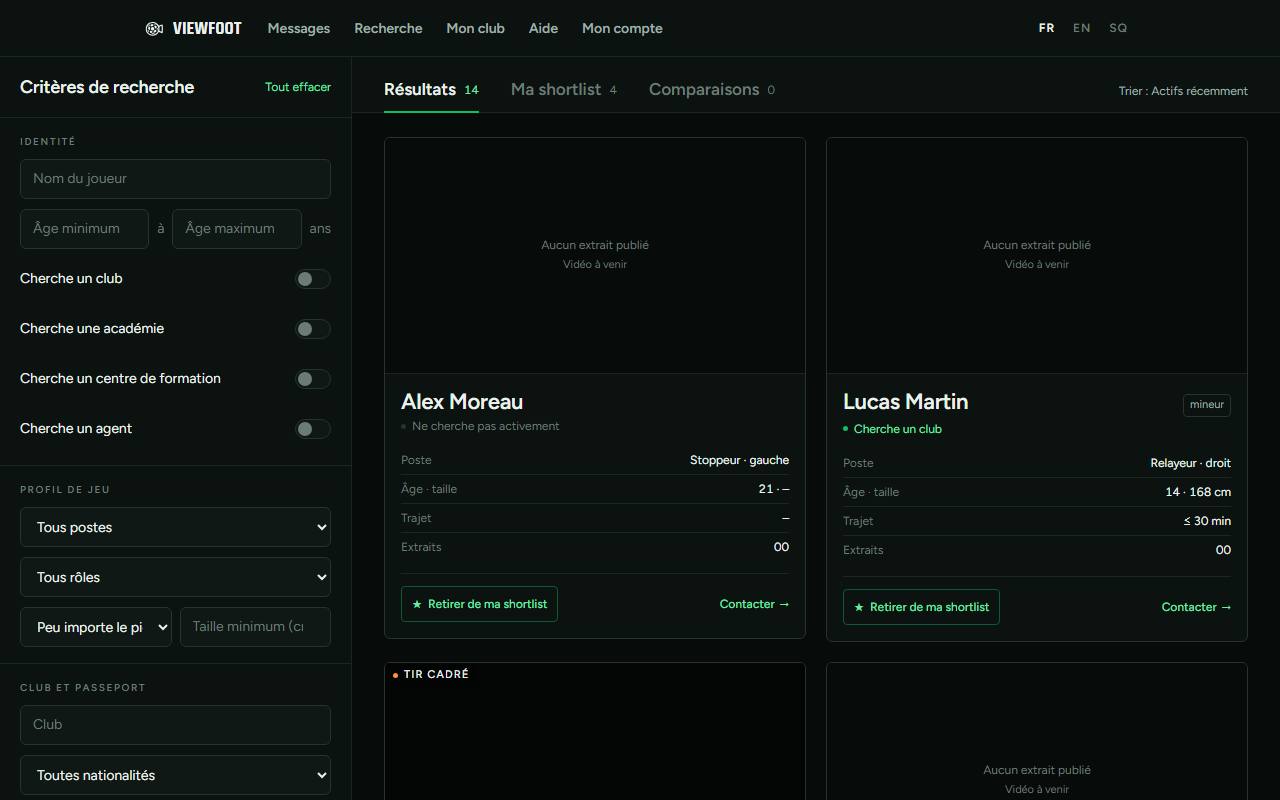Click the Taille minimum field
Viewport: 1280px width, 800px height.
[x=255, y=627]
